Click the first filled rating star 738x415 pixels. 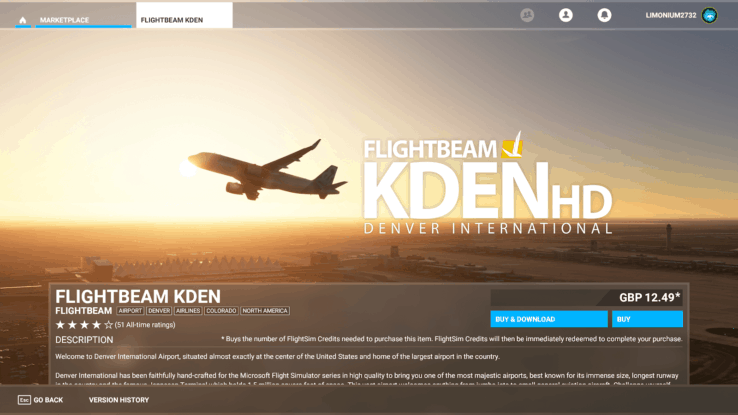[60, 325]
